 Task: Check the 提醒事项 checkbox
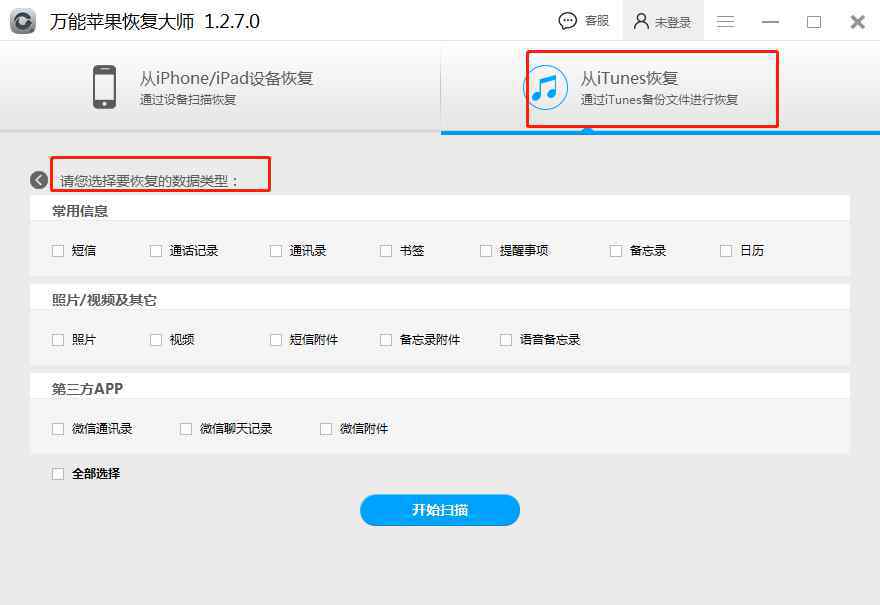coord(486,251)
